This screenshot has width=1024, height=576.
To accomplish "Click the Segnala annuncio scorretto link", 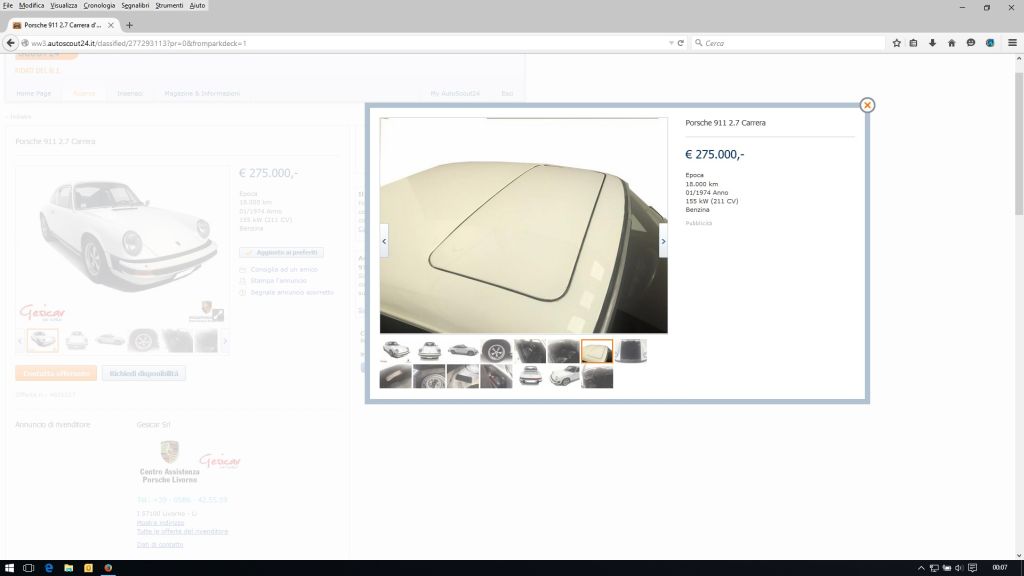I will click(292, 293).
